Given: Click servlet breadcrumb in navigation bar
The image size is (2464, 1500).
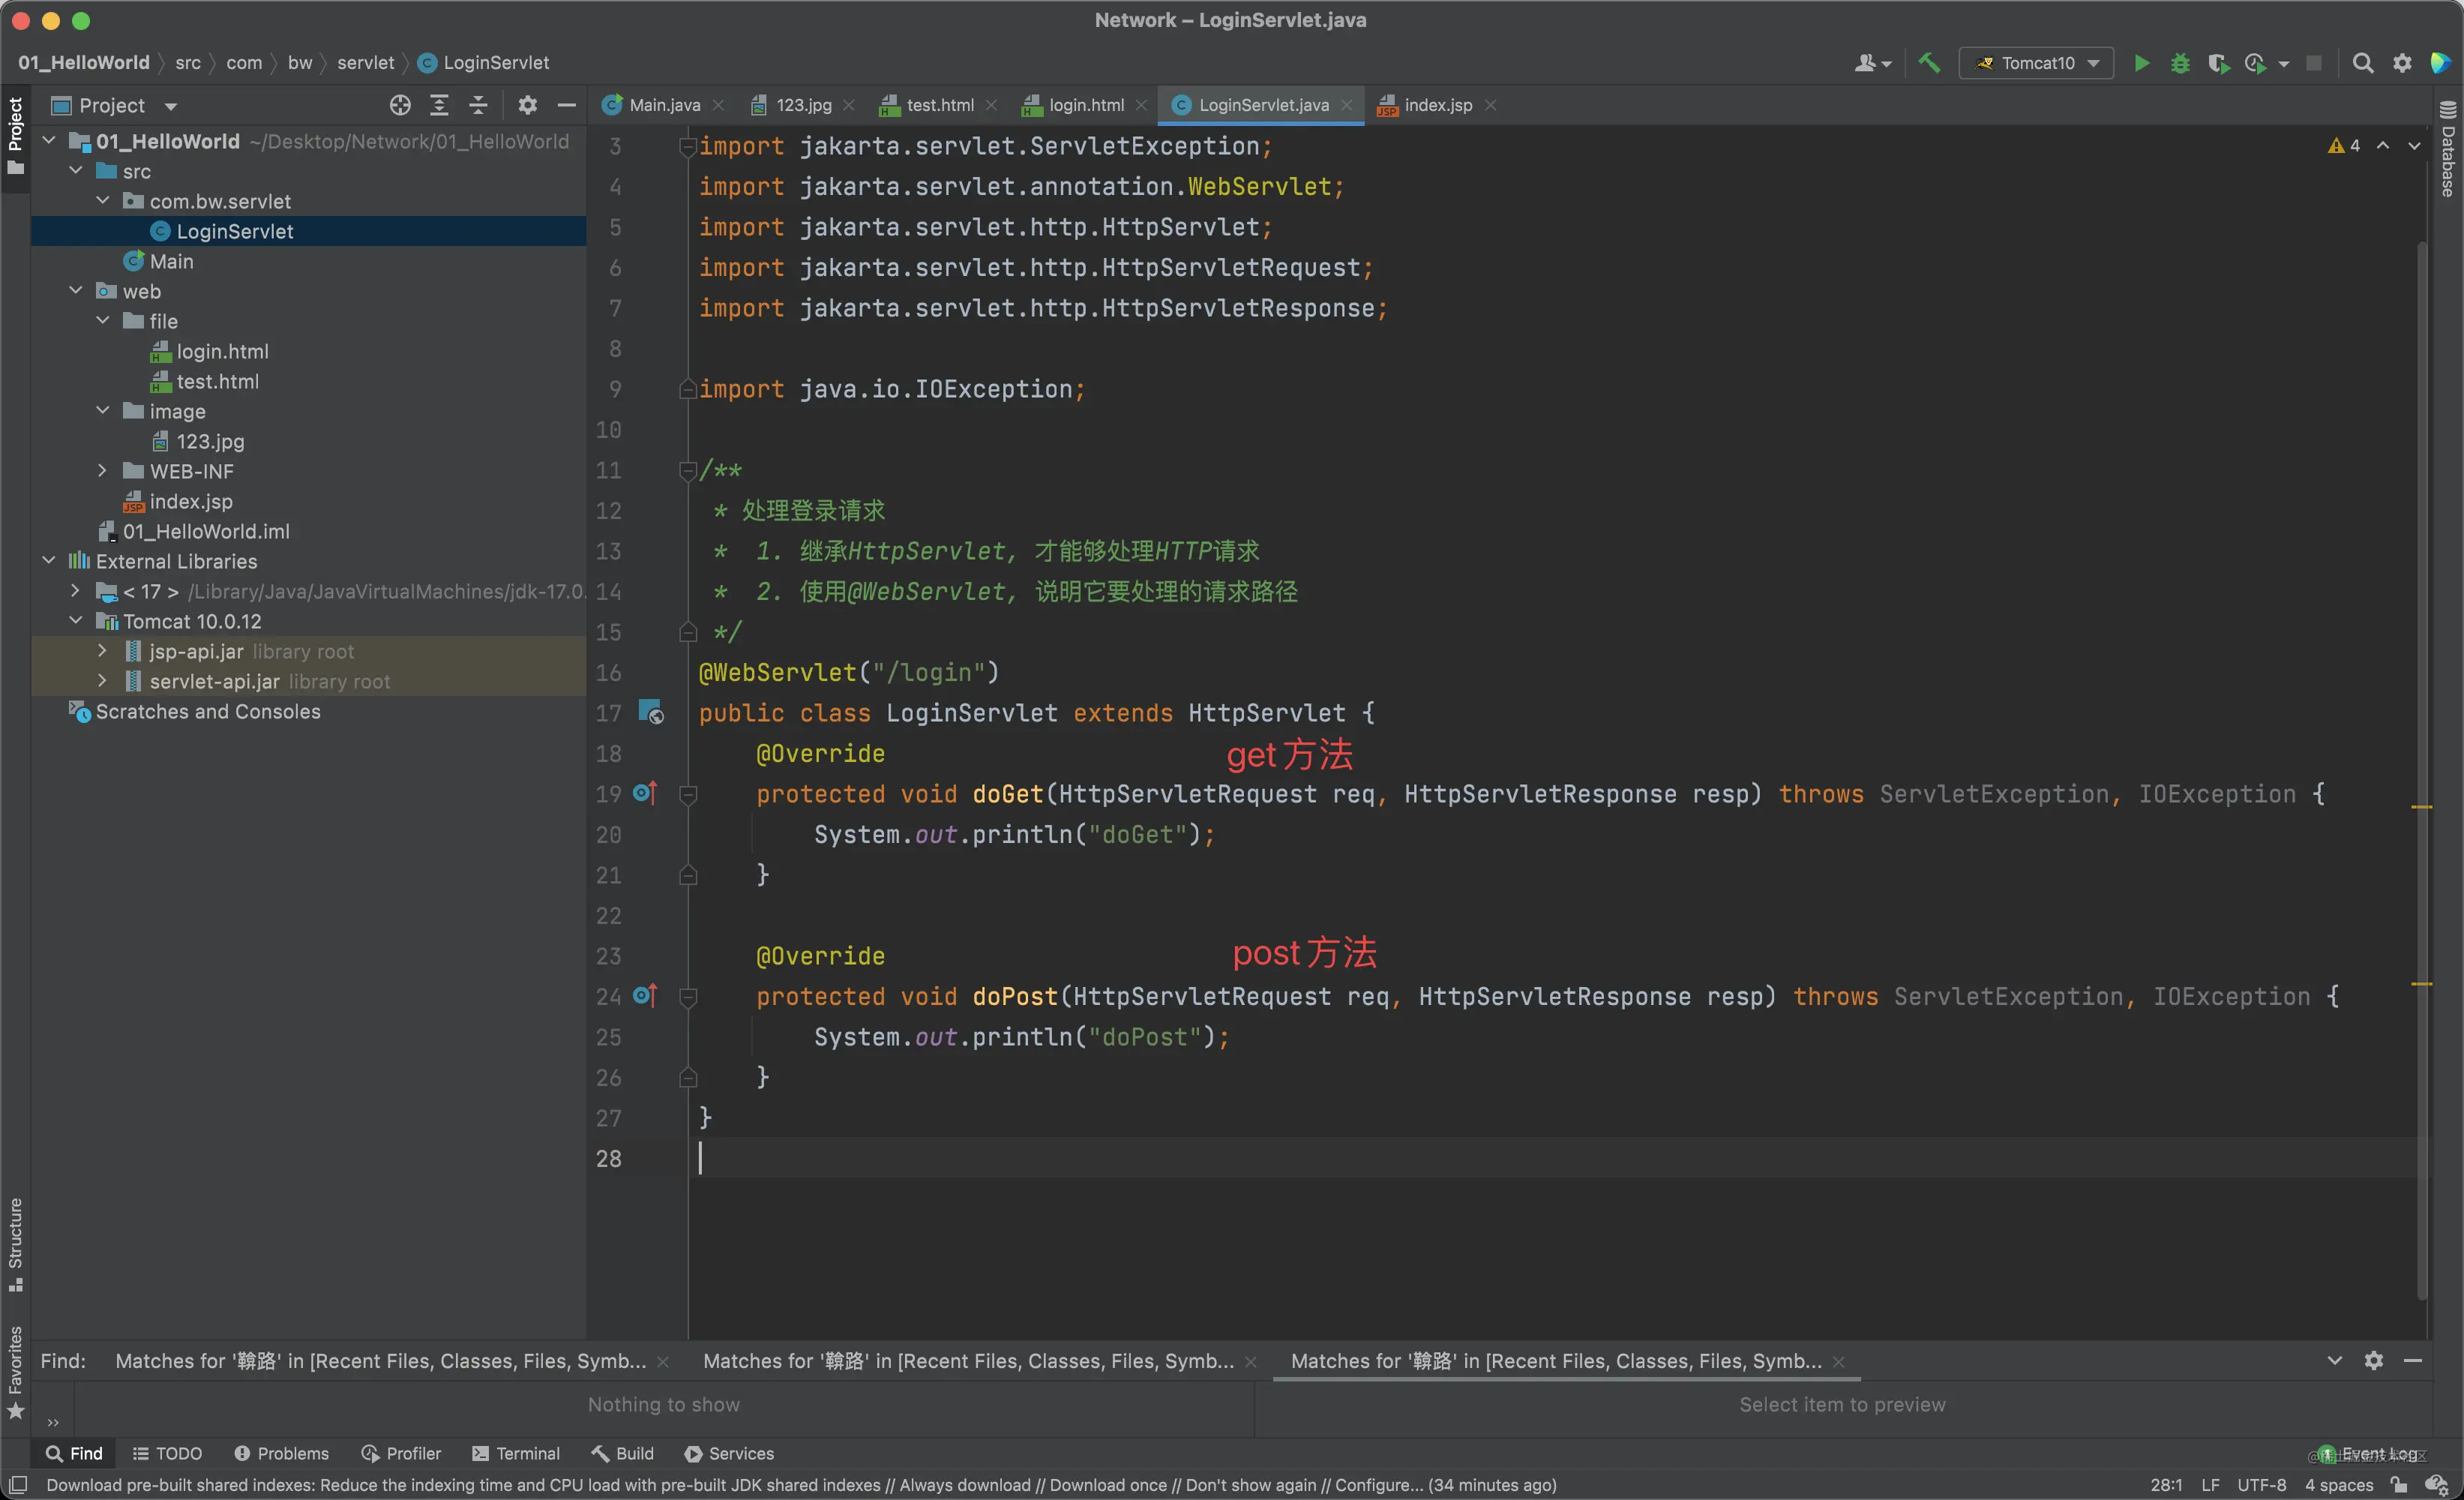Looking at the screenshot, I should (365, 62).
